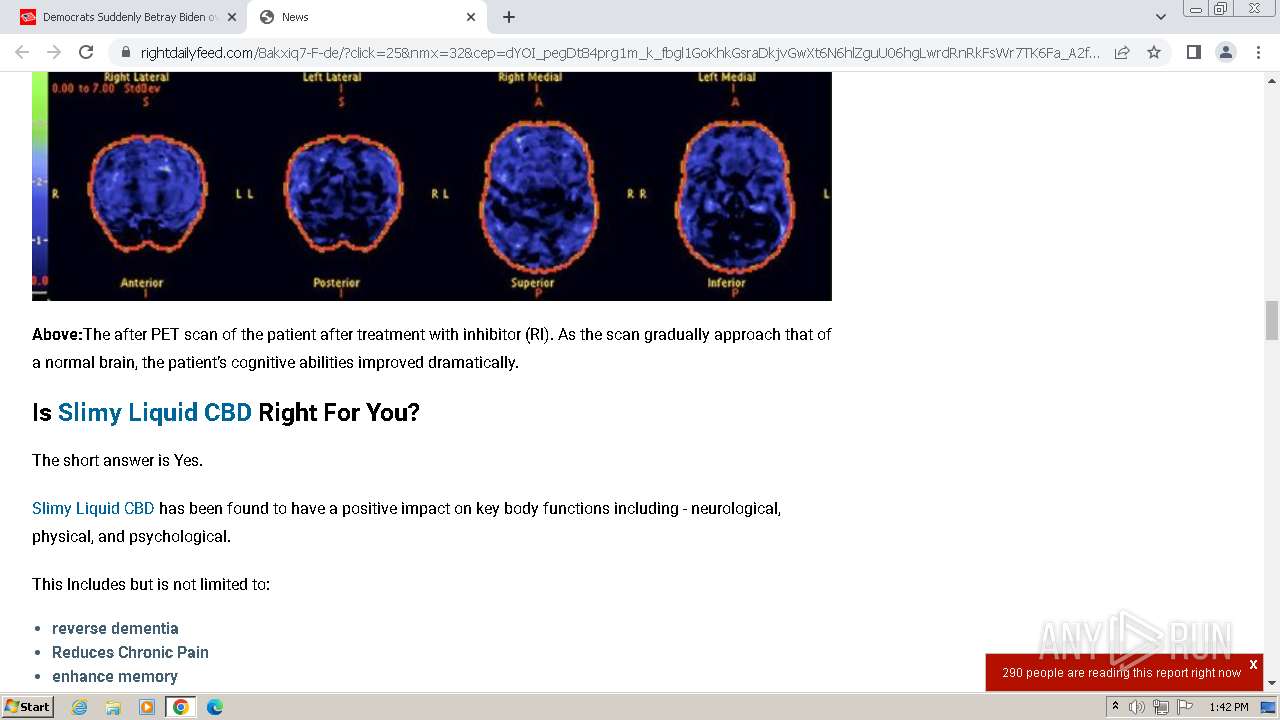Expand the tab search dropdown arrow
Image resolution: width=1280 pixels, height=720 pixels.
pyautogui.click(x=1161, y=17)
